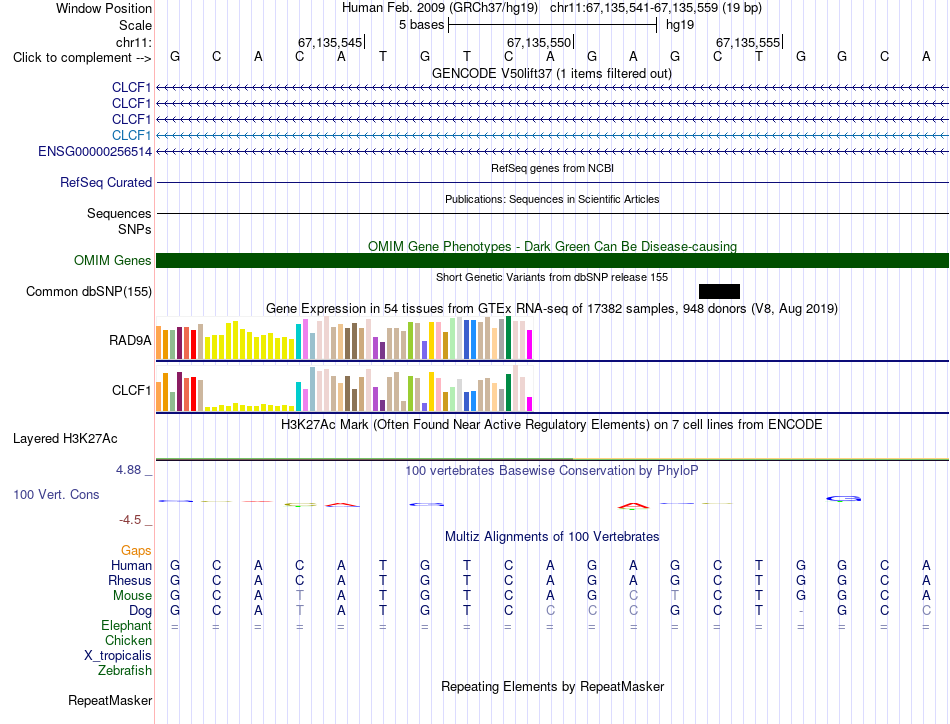
Task: Open the CLCF1 GTEx expression bar chart
Action: click(x=344, y=388)
